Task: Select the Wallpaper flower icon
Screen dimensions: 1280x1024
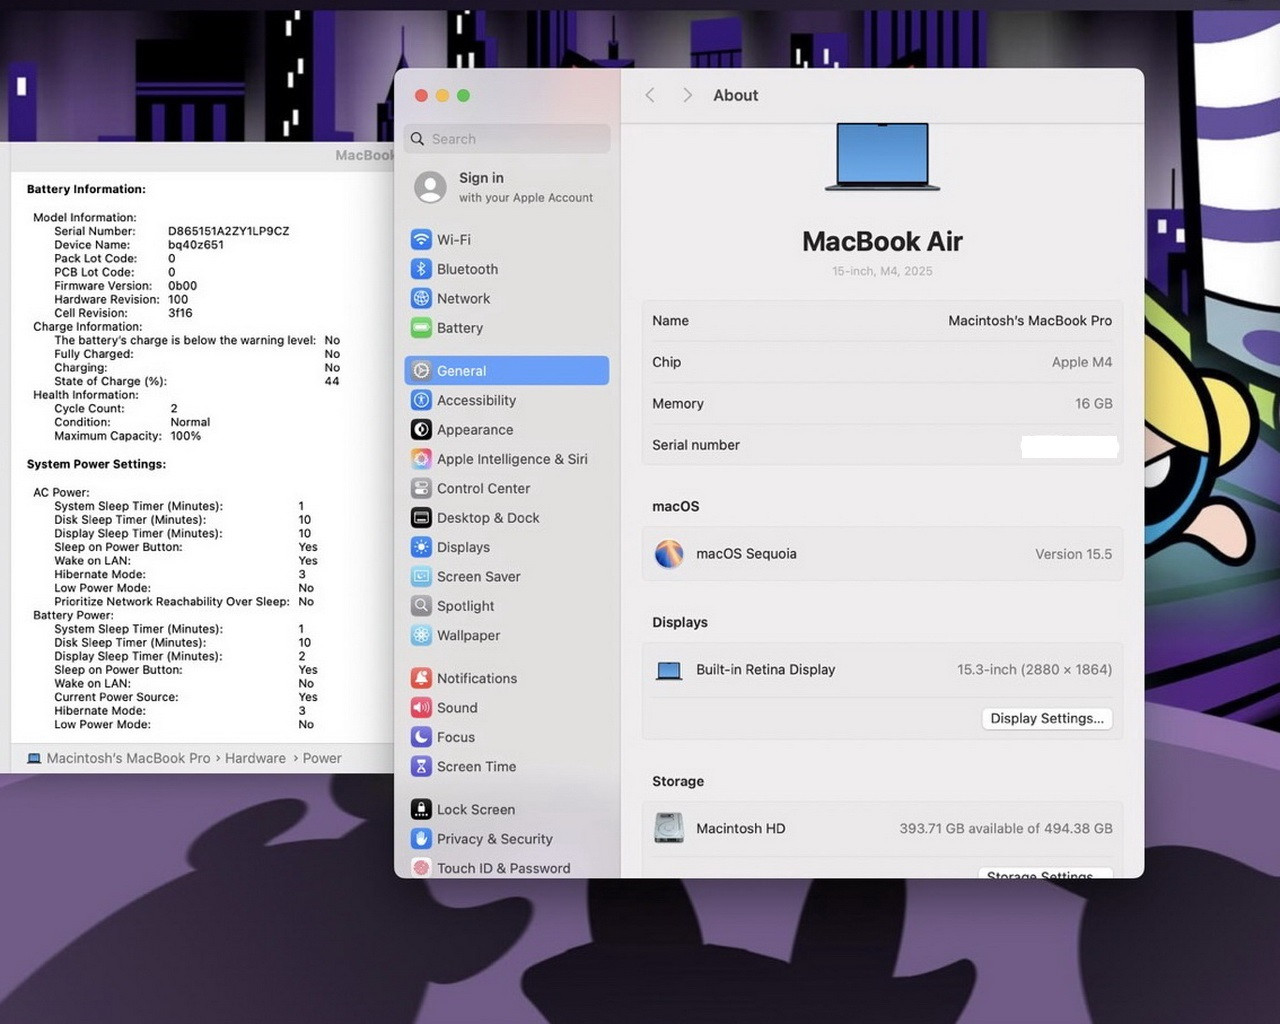Action: click(421, 635)
